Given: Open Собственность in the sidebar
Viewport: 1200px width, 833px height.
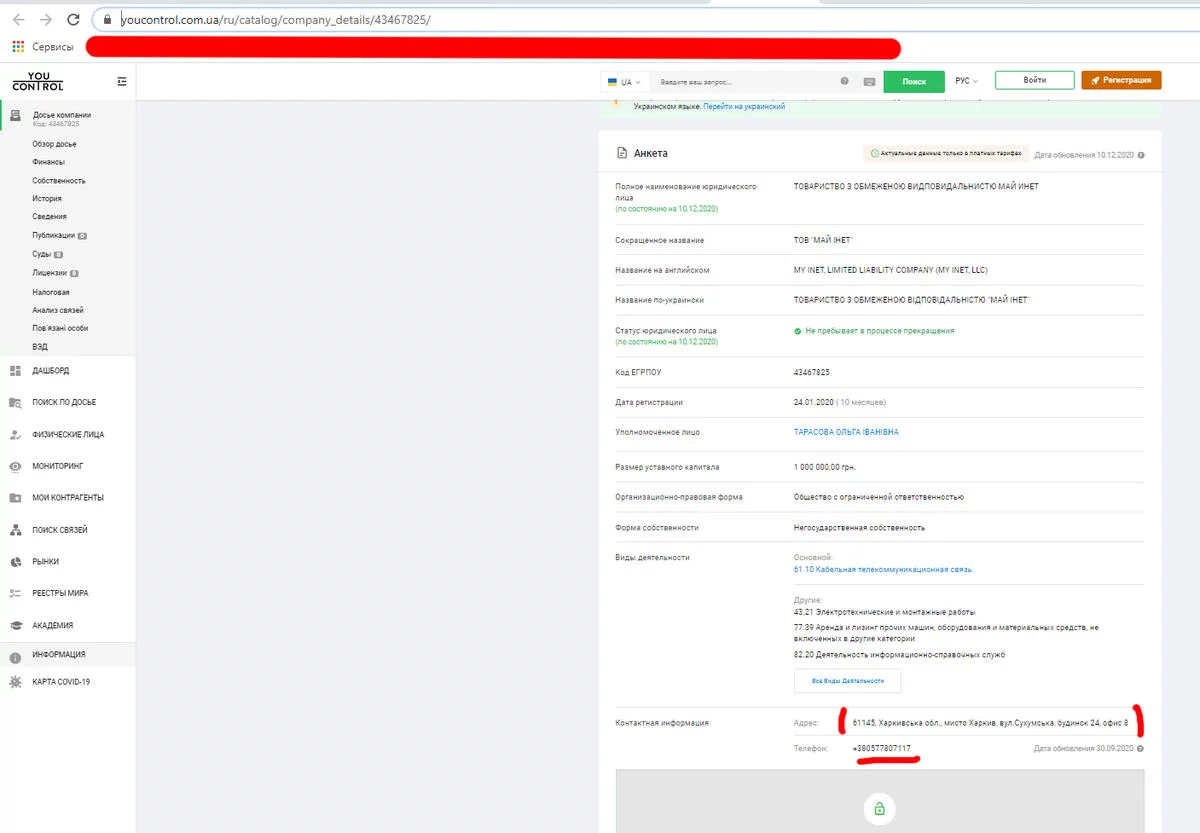Looking at the screenshot, I should (59, 181).
